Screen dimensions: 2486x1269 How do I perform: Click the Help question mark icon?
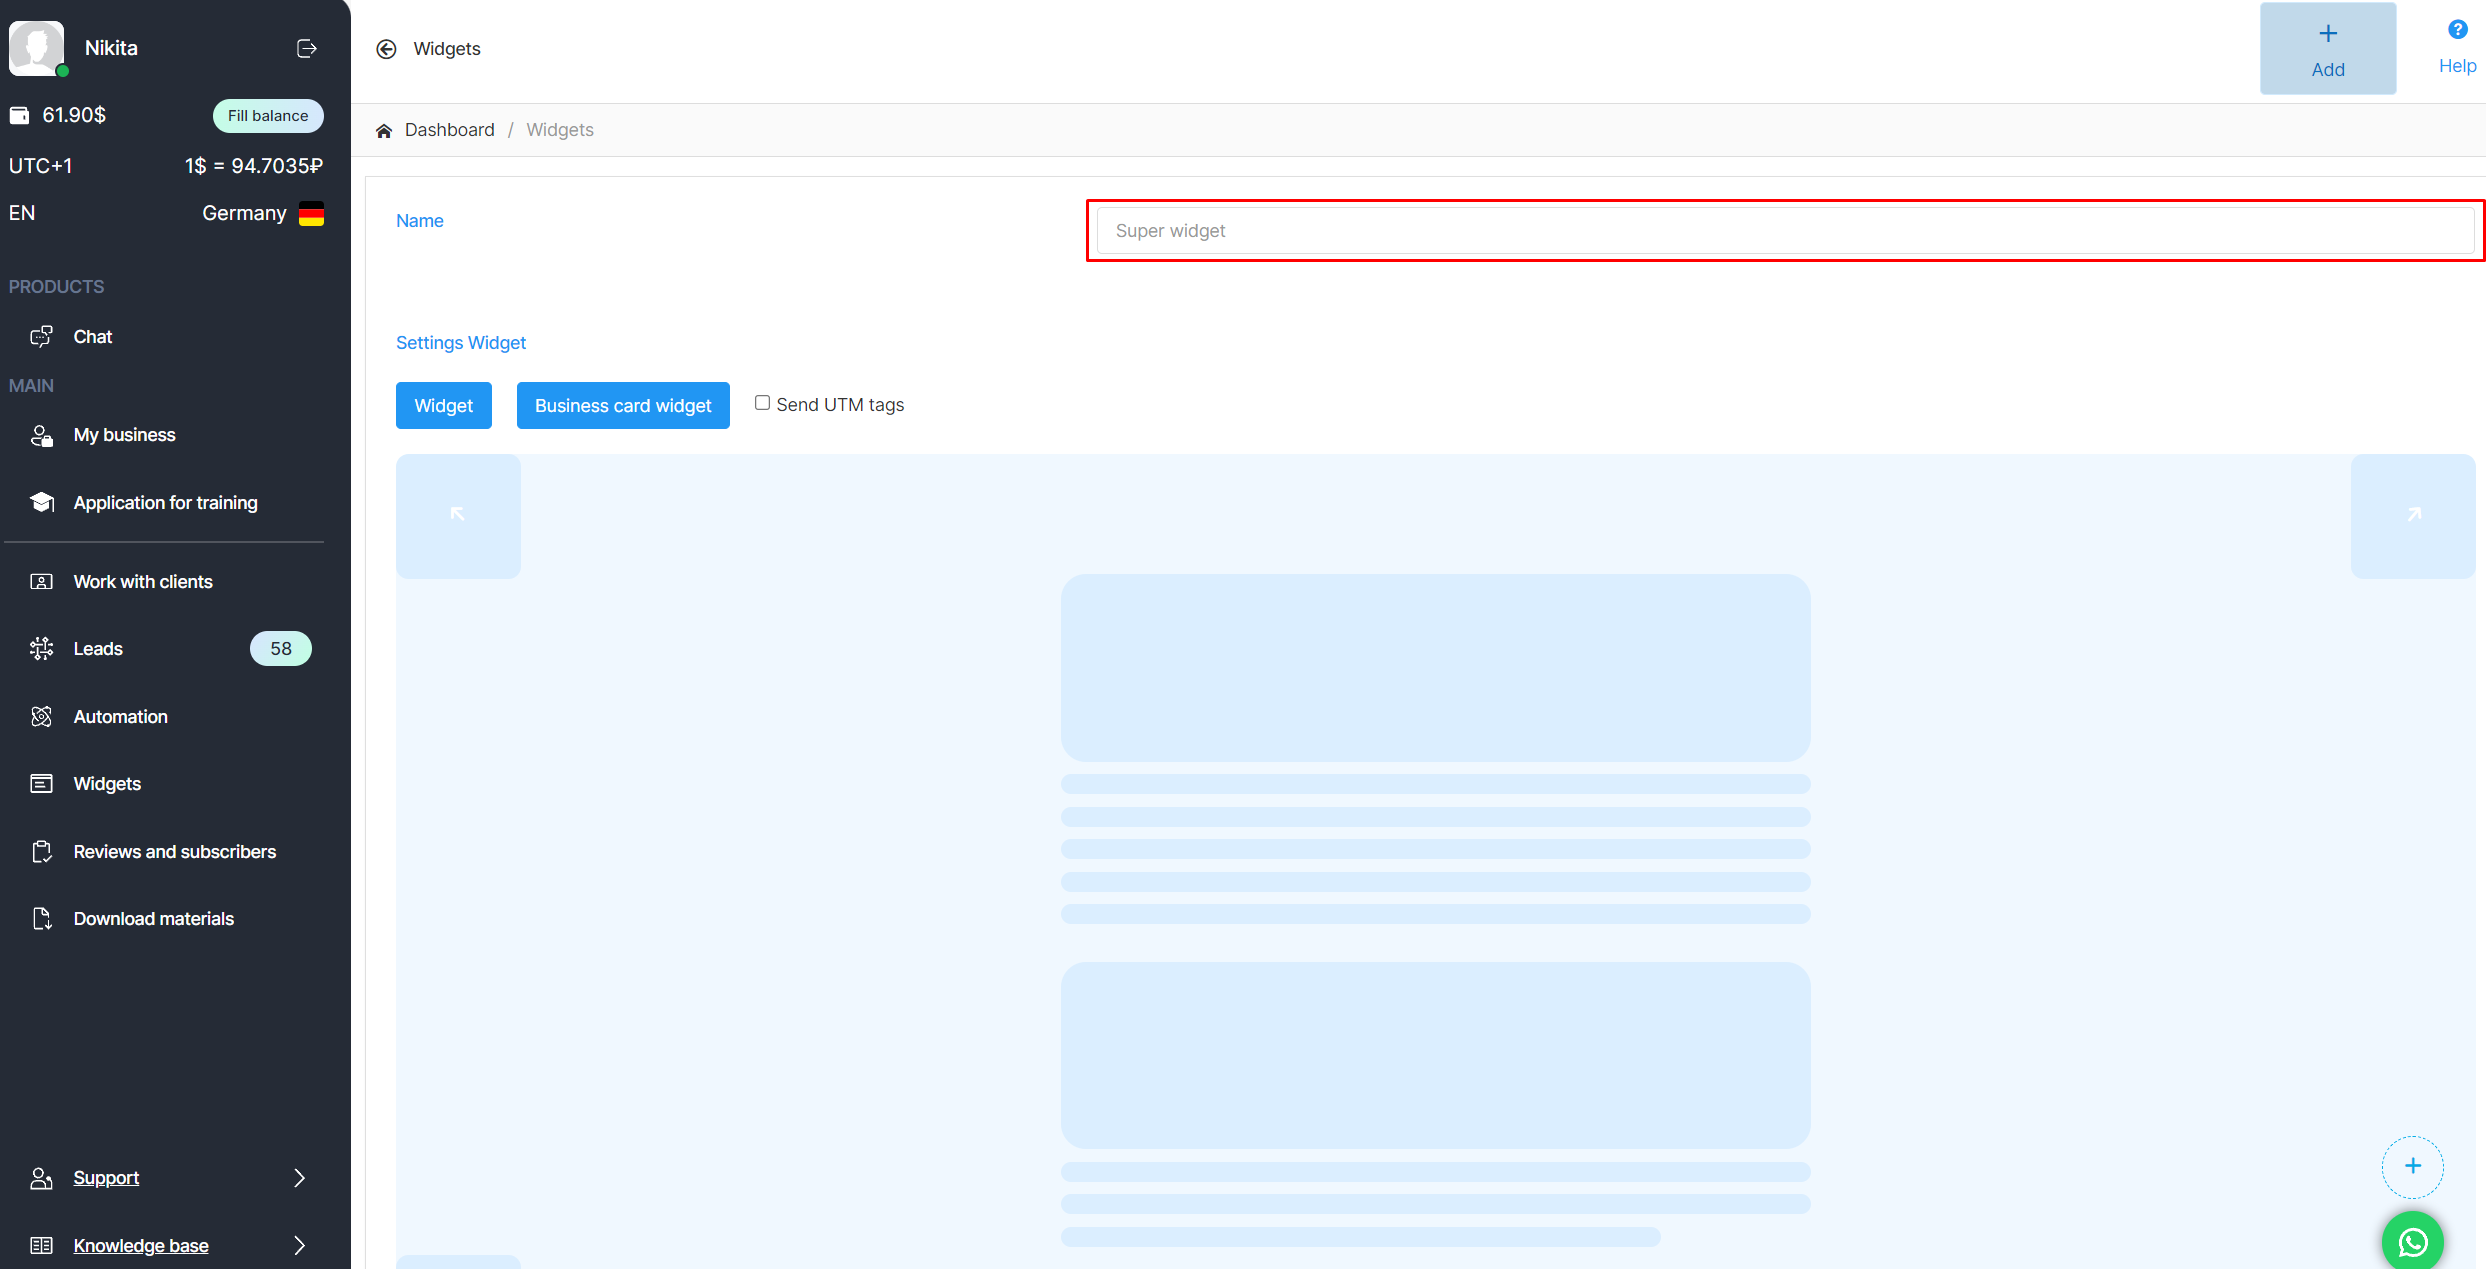[x=2457, y=30]
